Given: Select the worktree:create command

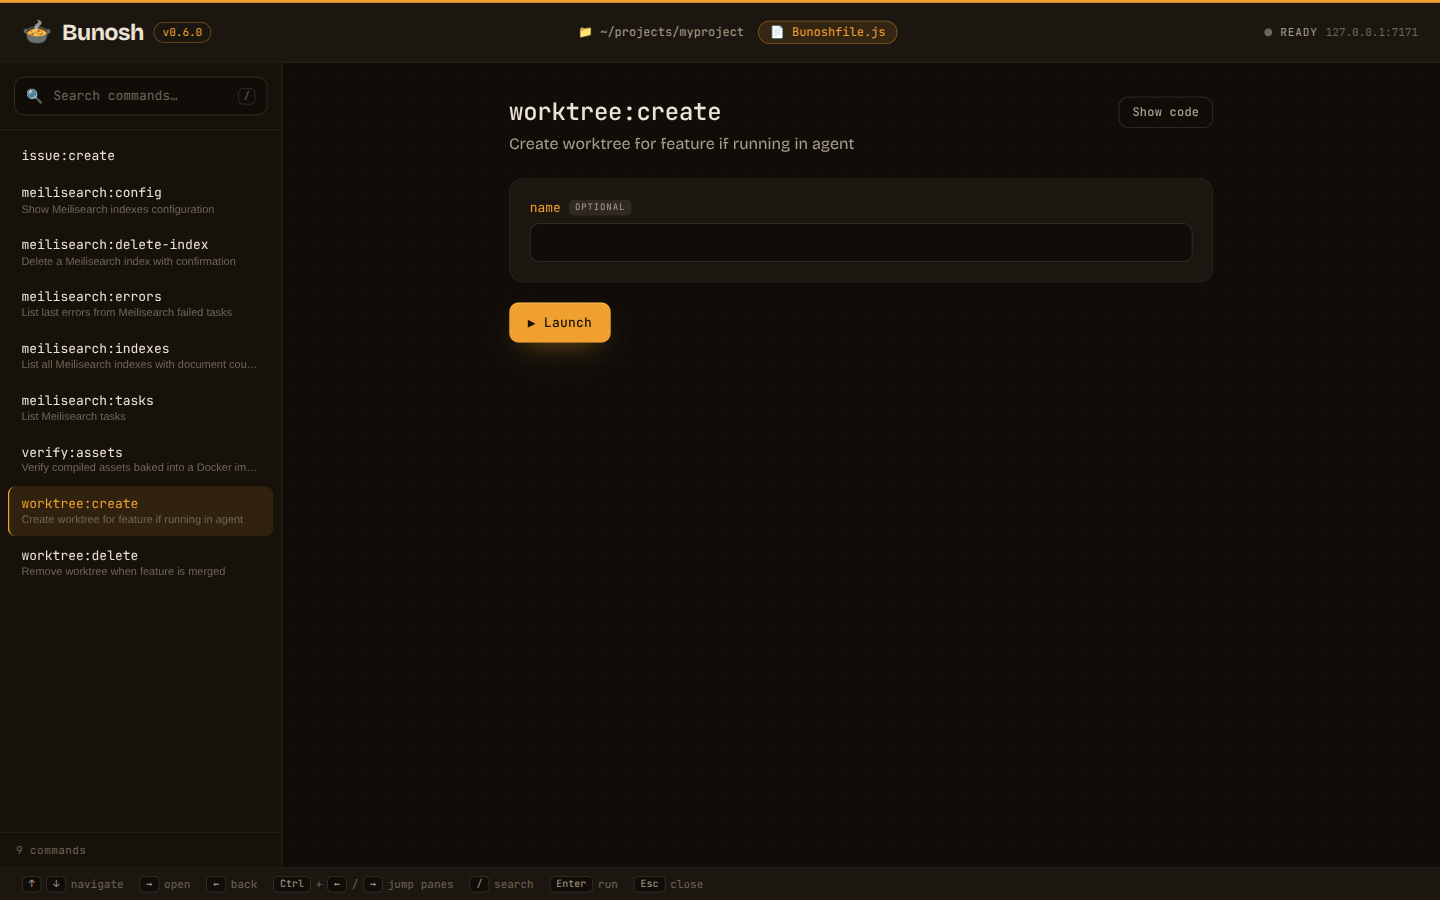Looking at the screenshot, I should point(140,511).
